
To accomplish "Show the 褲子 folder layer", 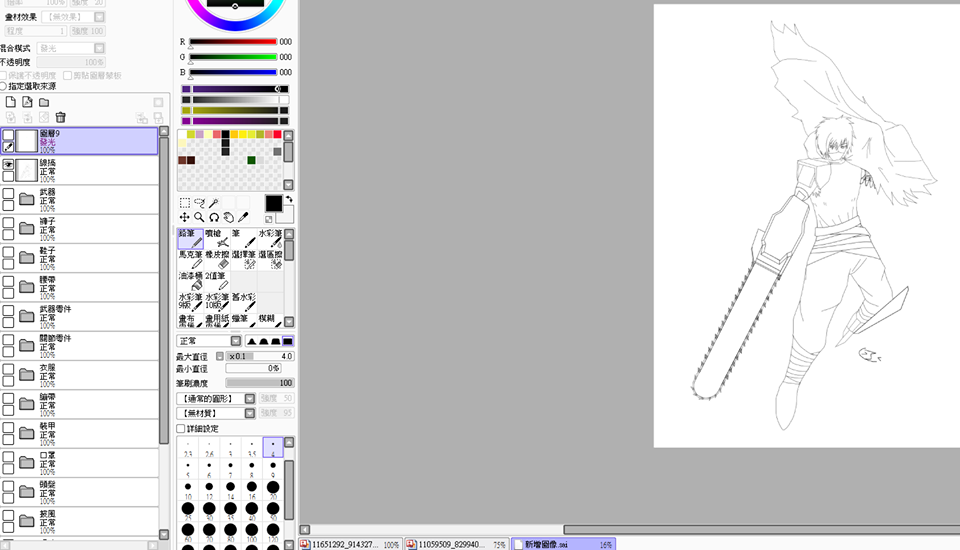I will click(8, 223).
